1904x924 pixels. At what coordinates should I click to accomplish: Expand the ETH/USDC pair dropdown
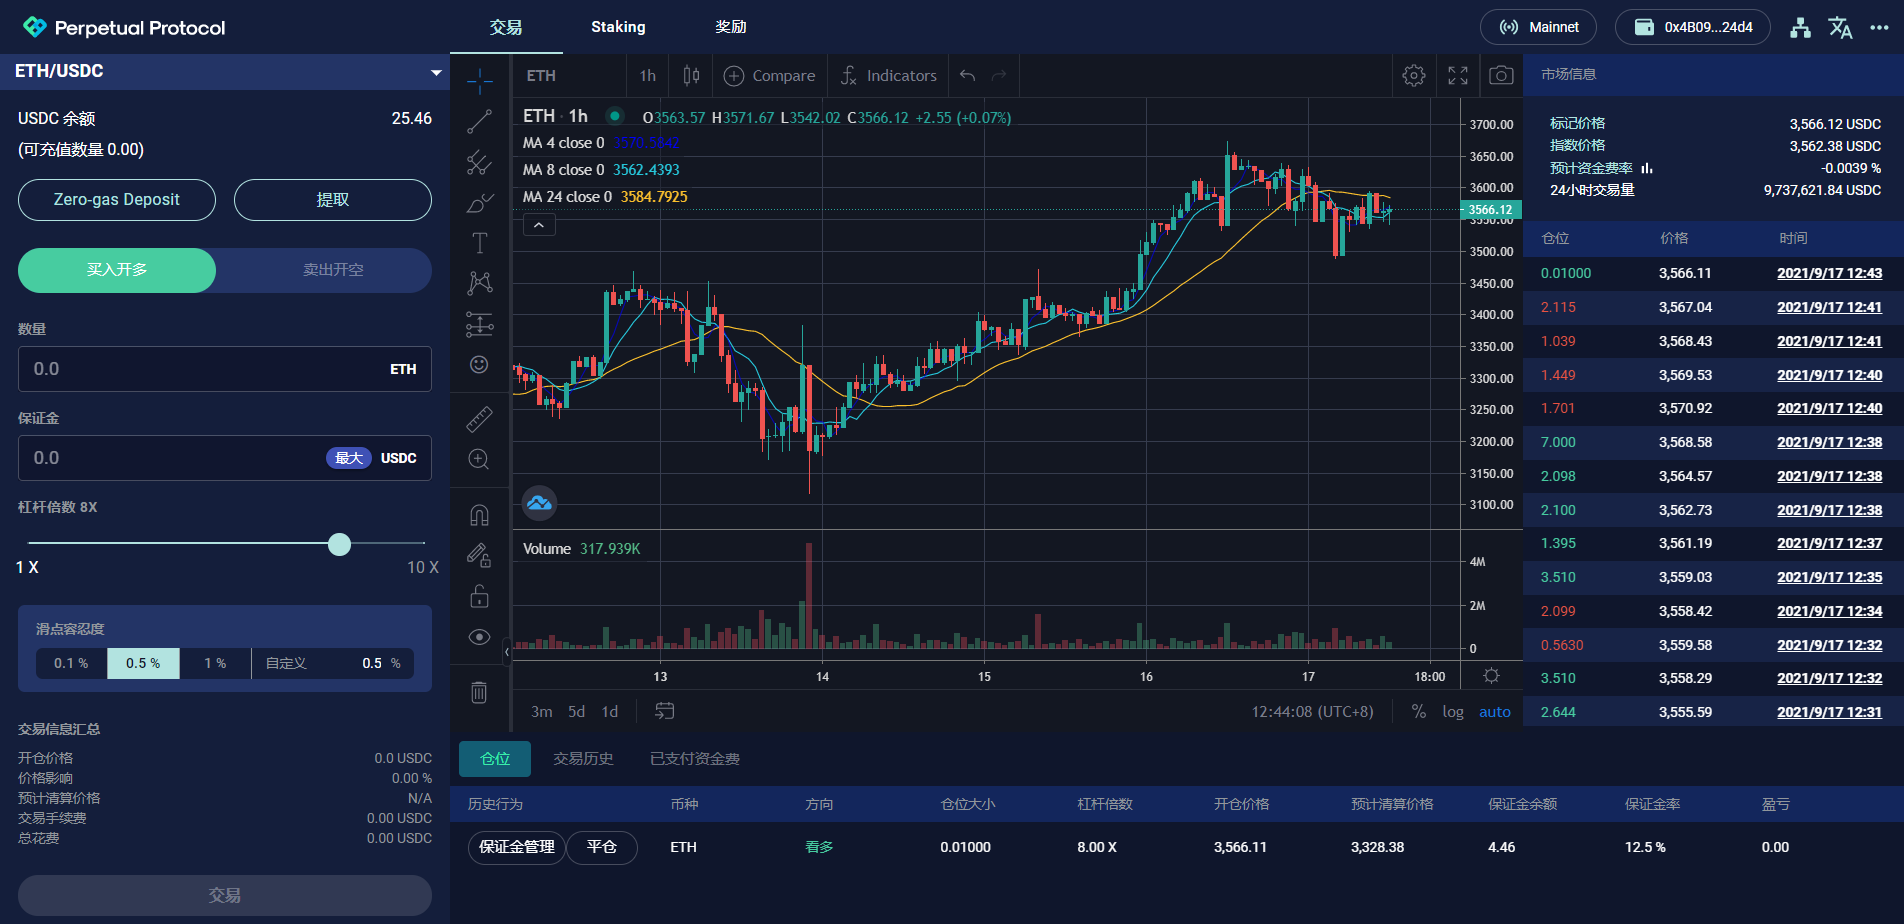tap(436, 72)
